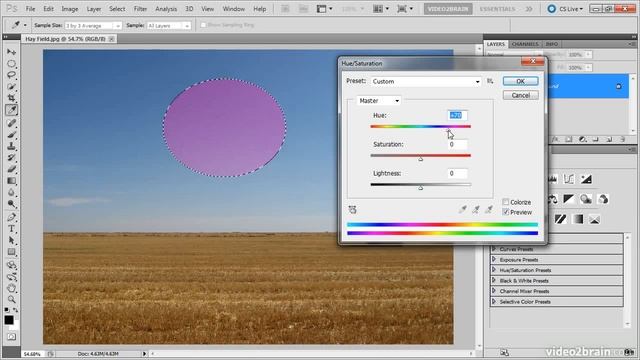Screen dimensions: 640x360
Task: Select the Eraser tool
Action: (x=11, y=169)
